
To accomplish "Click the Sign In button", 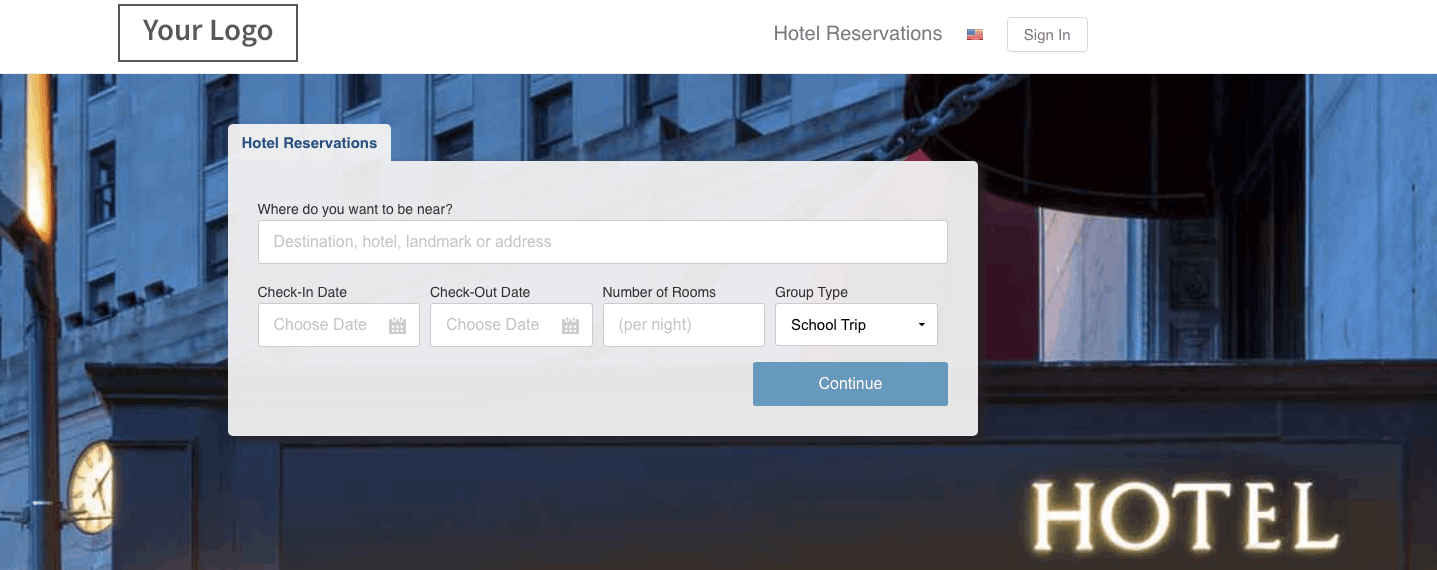I will point(1047,34).
